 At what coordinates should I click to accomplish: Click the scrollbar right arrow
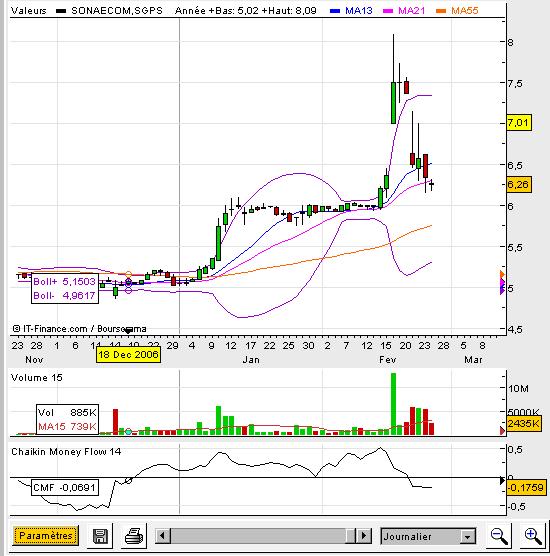364,535
